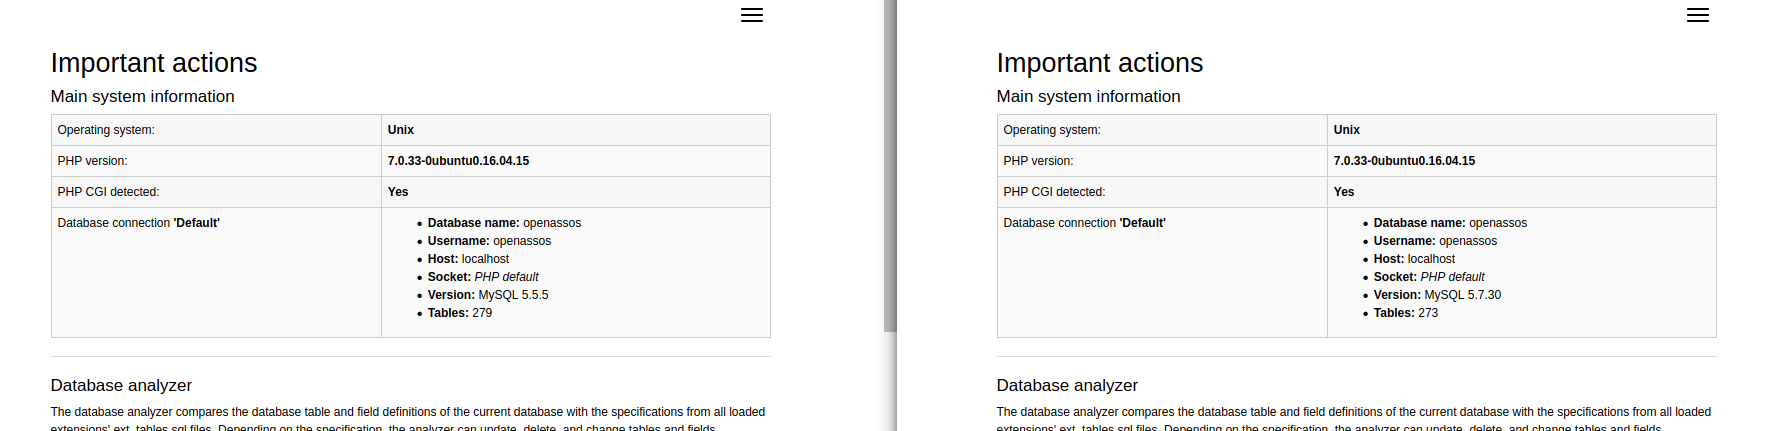Image resolution: width=1776 pixels, height=431 pixels.
Task: Open the hamburger menu in the right pane
Action: click(1698, 15)
